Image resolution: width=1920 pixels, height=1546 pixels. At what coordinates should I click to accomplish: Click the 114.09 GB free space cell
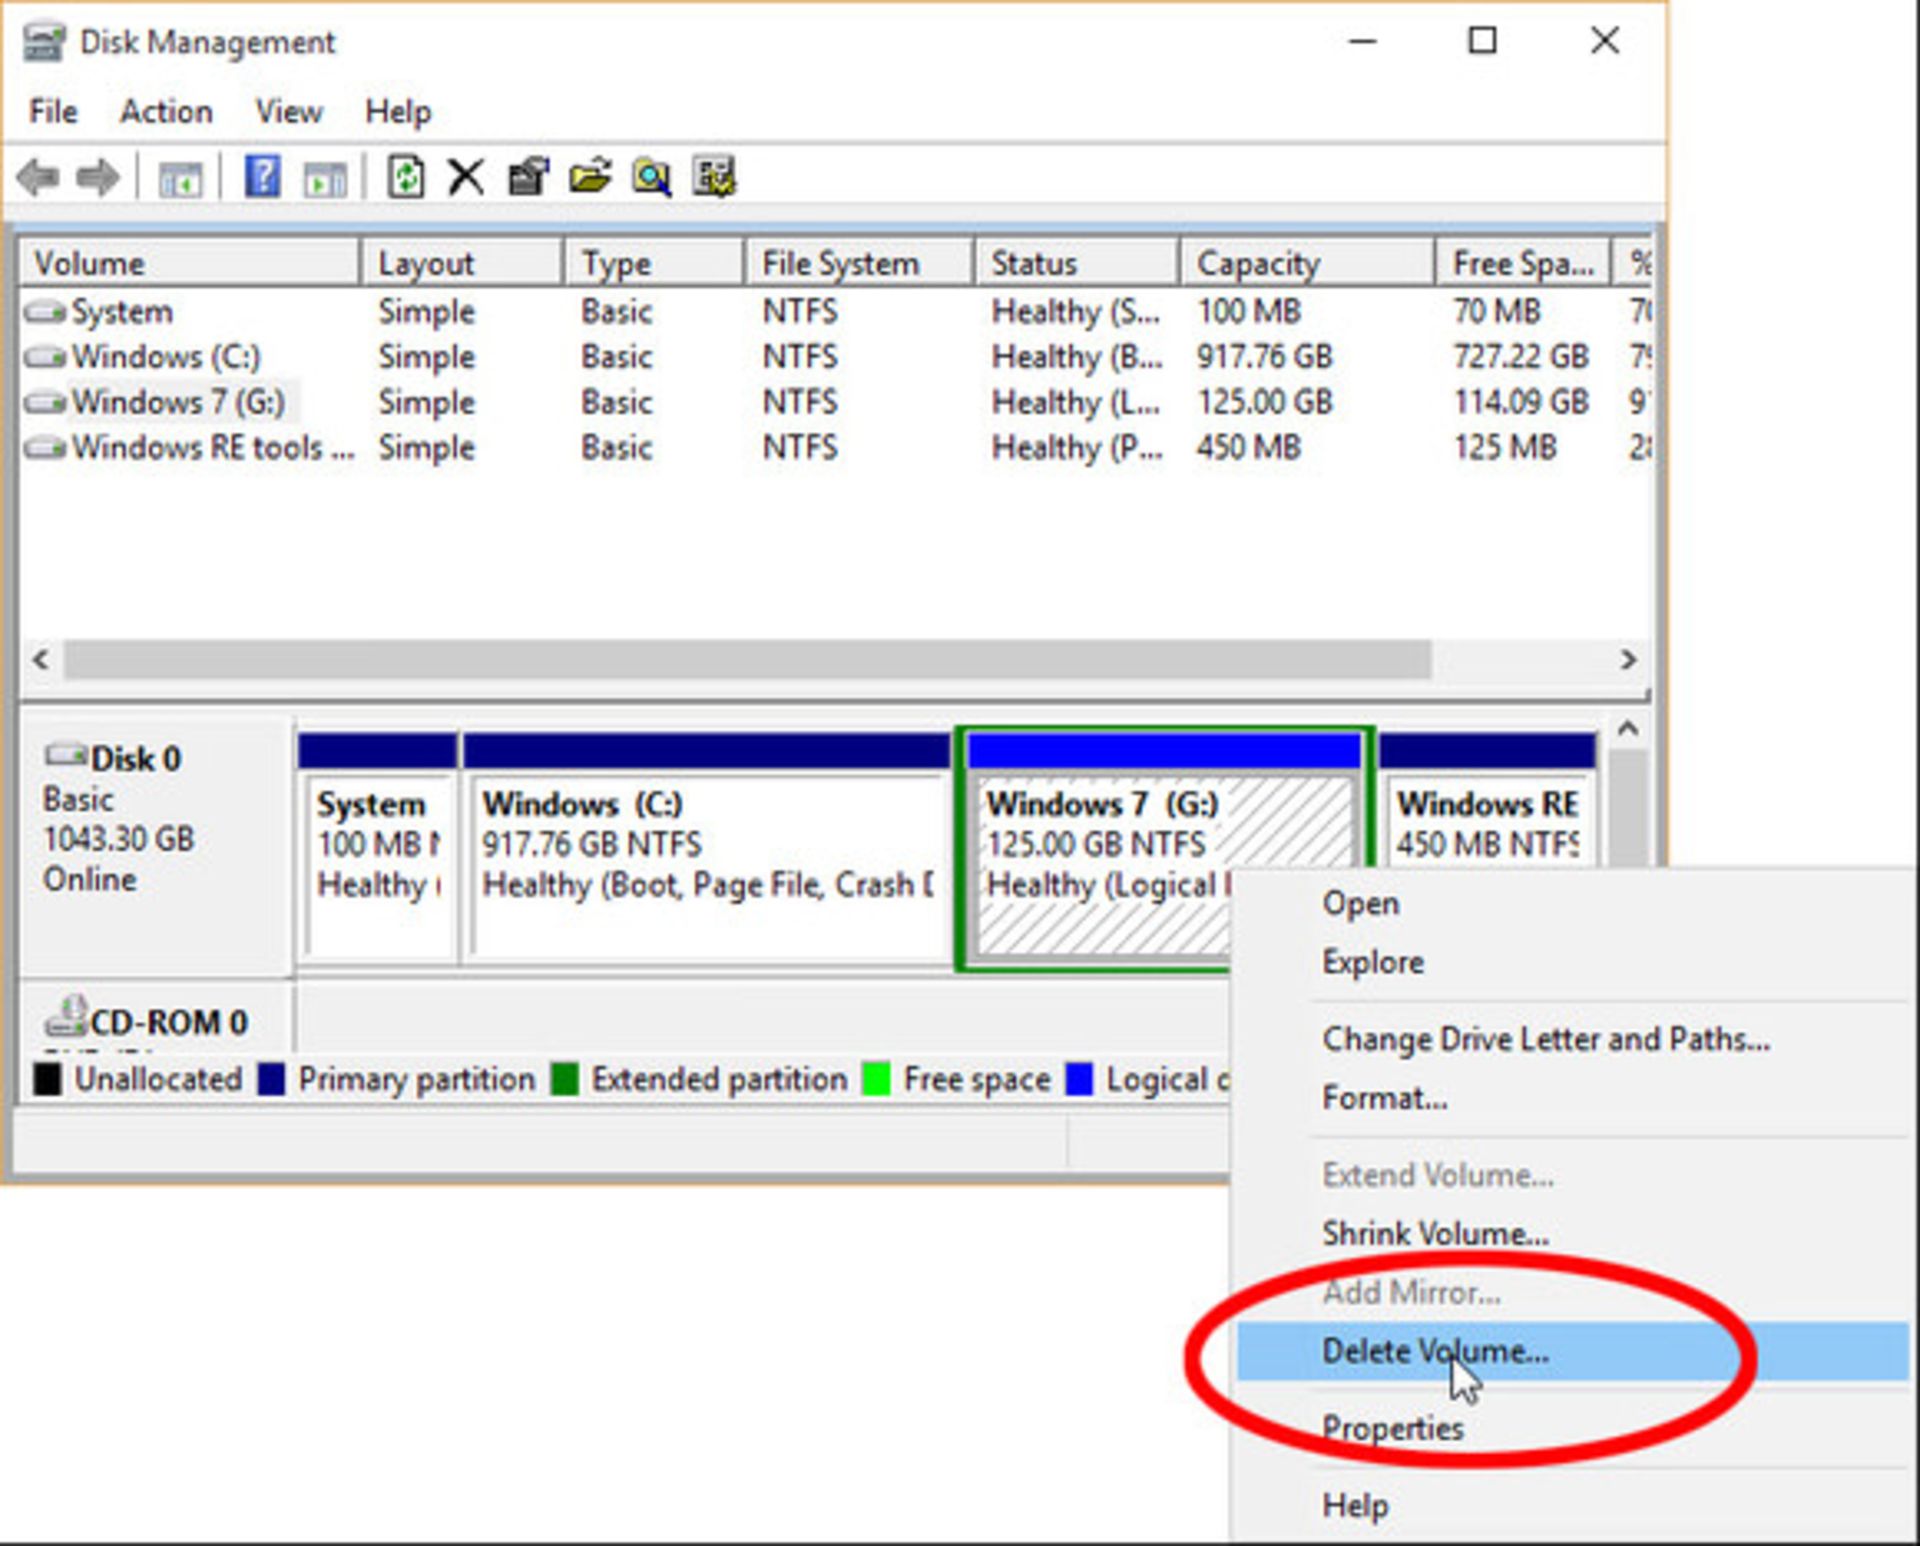point(1521,402)
